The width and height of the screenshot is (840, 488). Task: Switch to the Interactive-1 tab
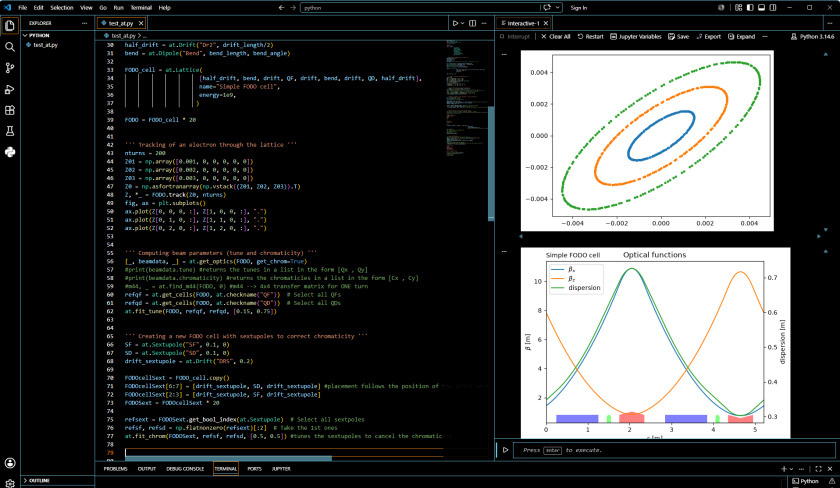521,24
